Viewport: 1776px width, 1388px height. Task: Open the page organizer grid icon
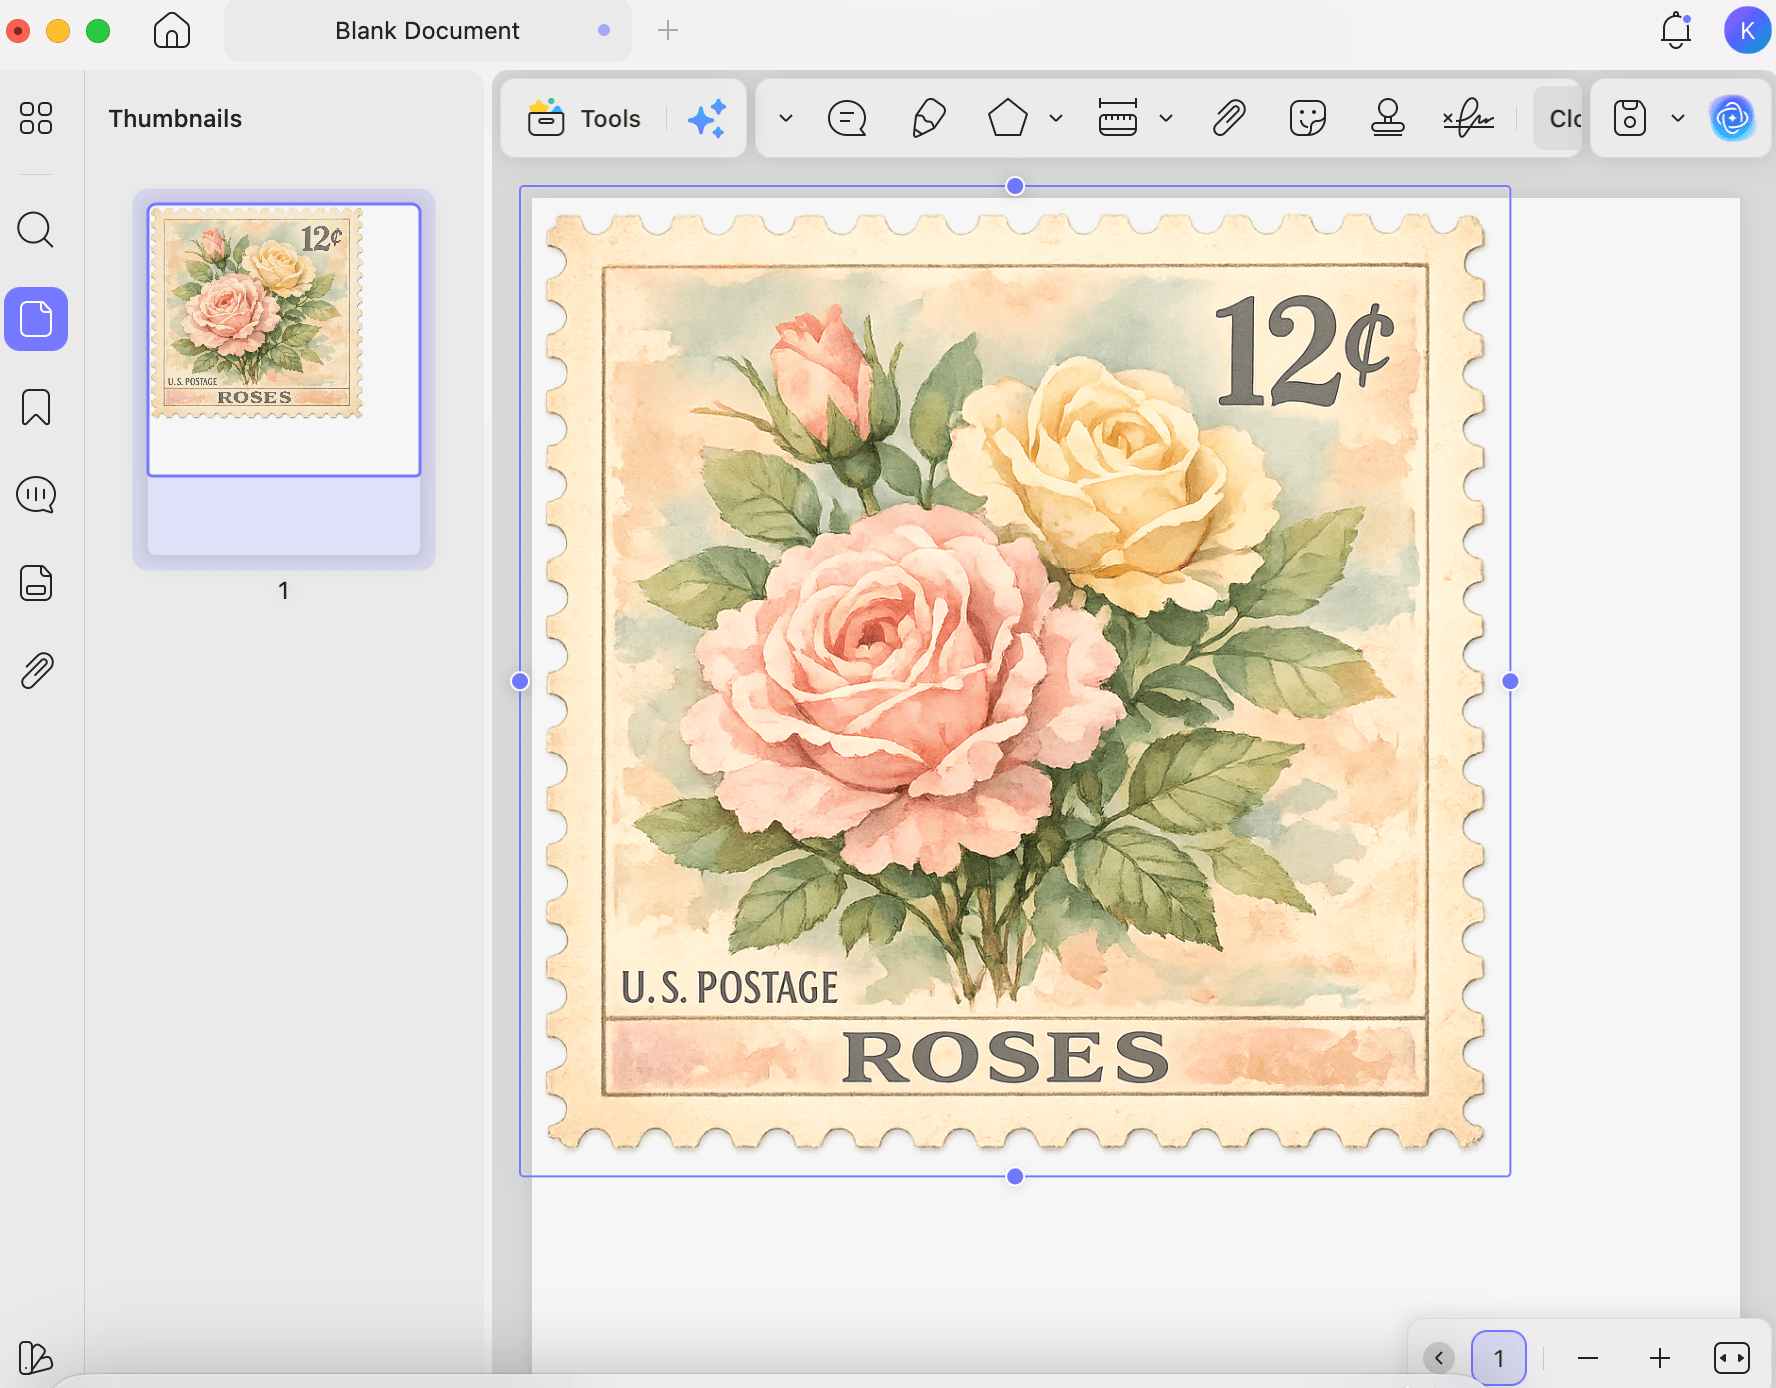tap(36, 118)
